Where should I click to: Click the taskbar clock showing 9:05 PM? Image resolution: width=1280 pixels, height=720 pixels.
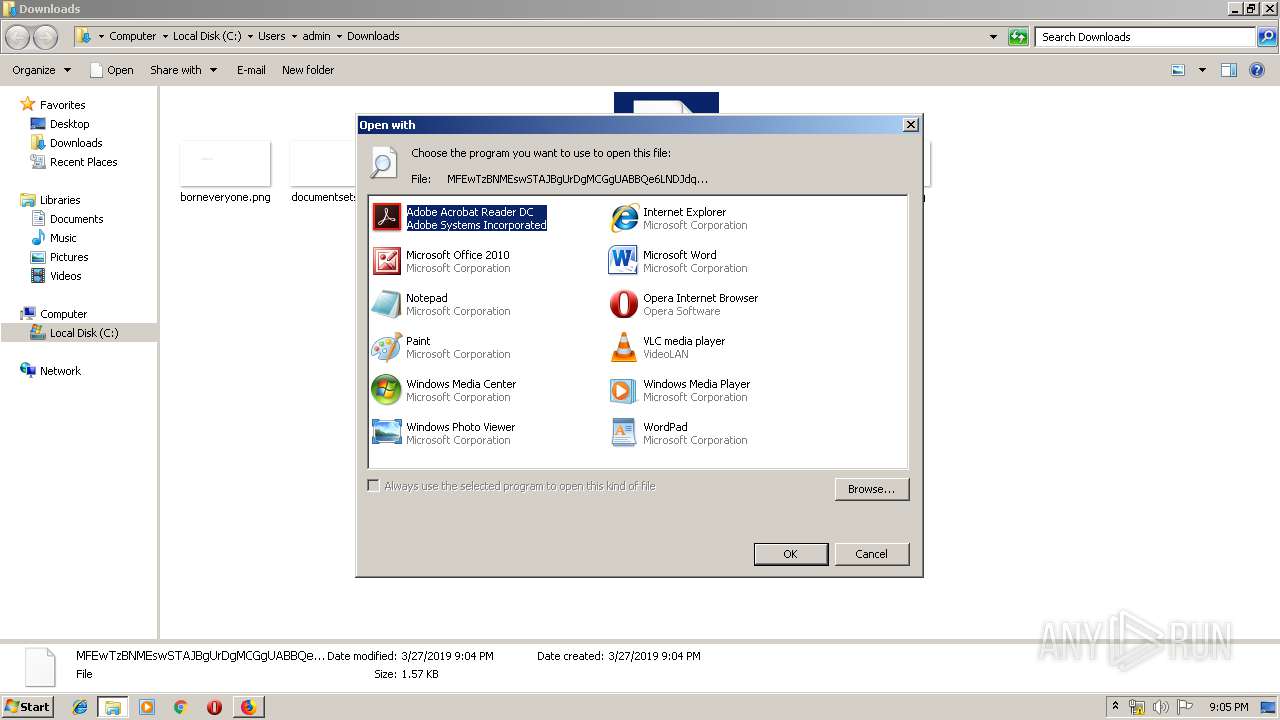tap(1229, 707)
